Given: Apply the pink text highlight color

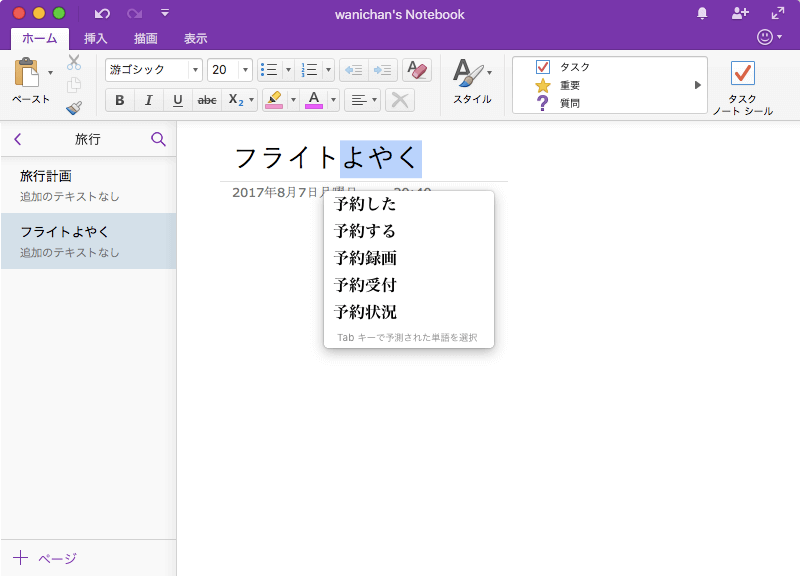Looking at the screenshot, I should [x=274, y=100].
